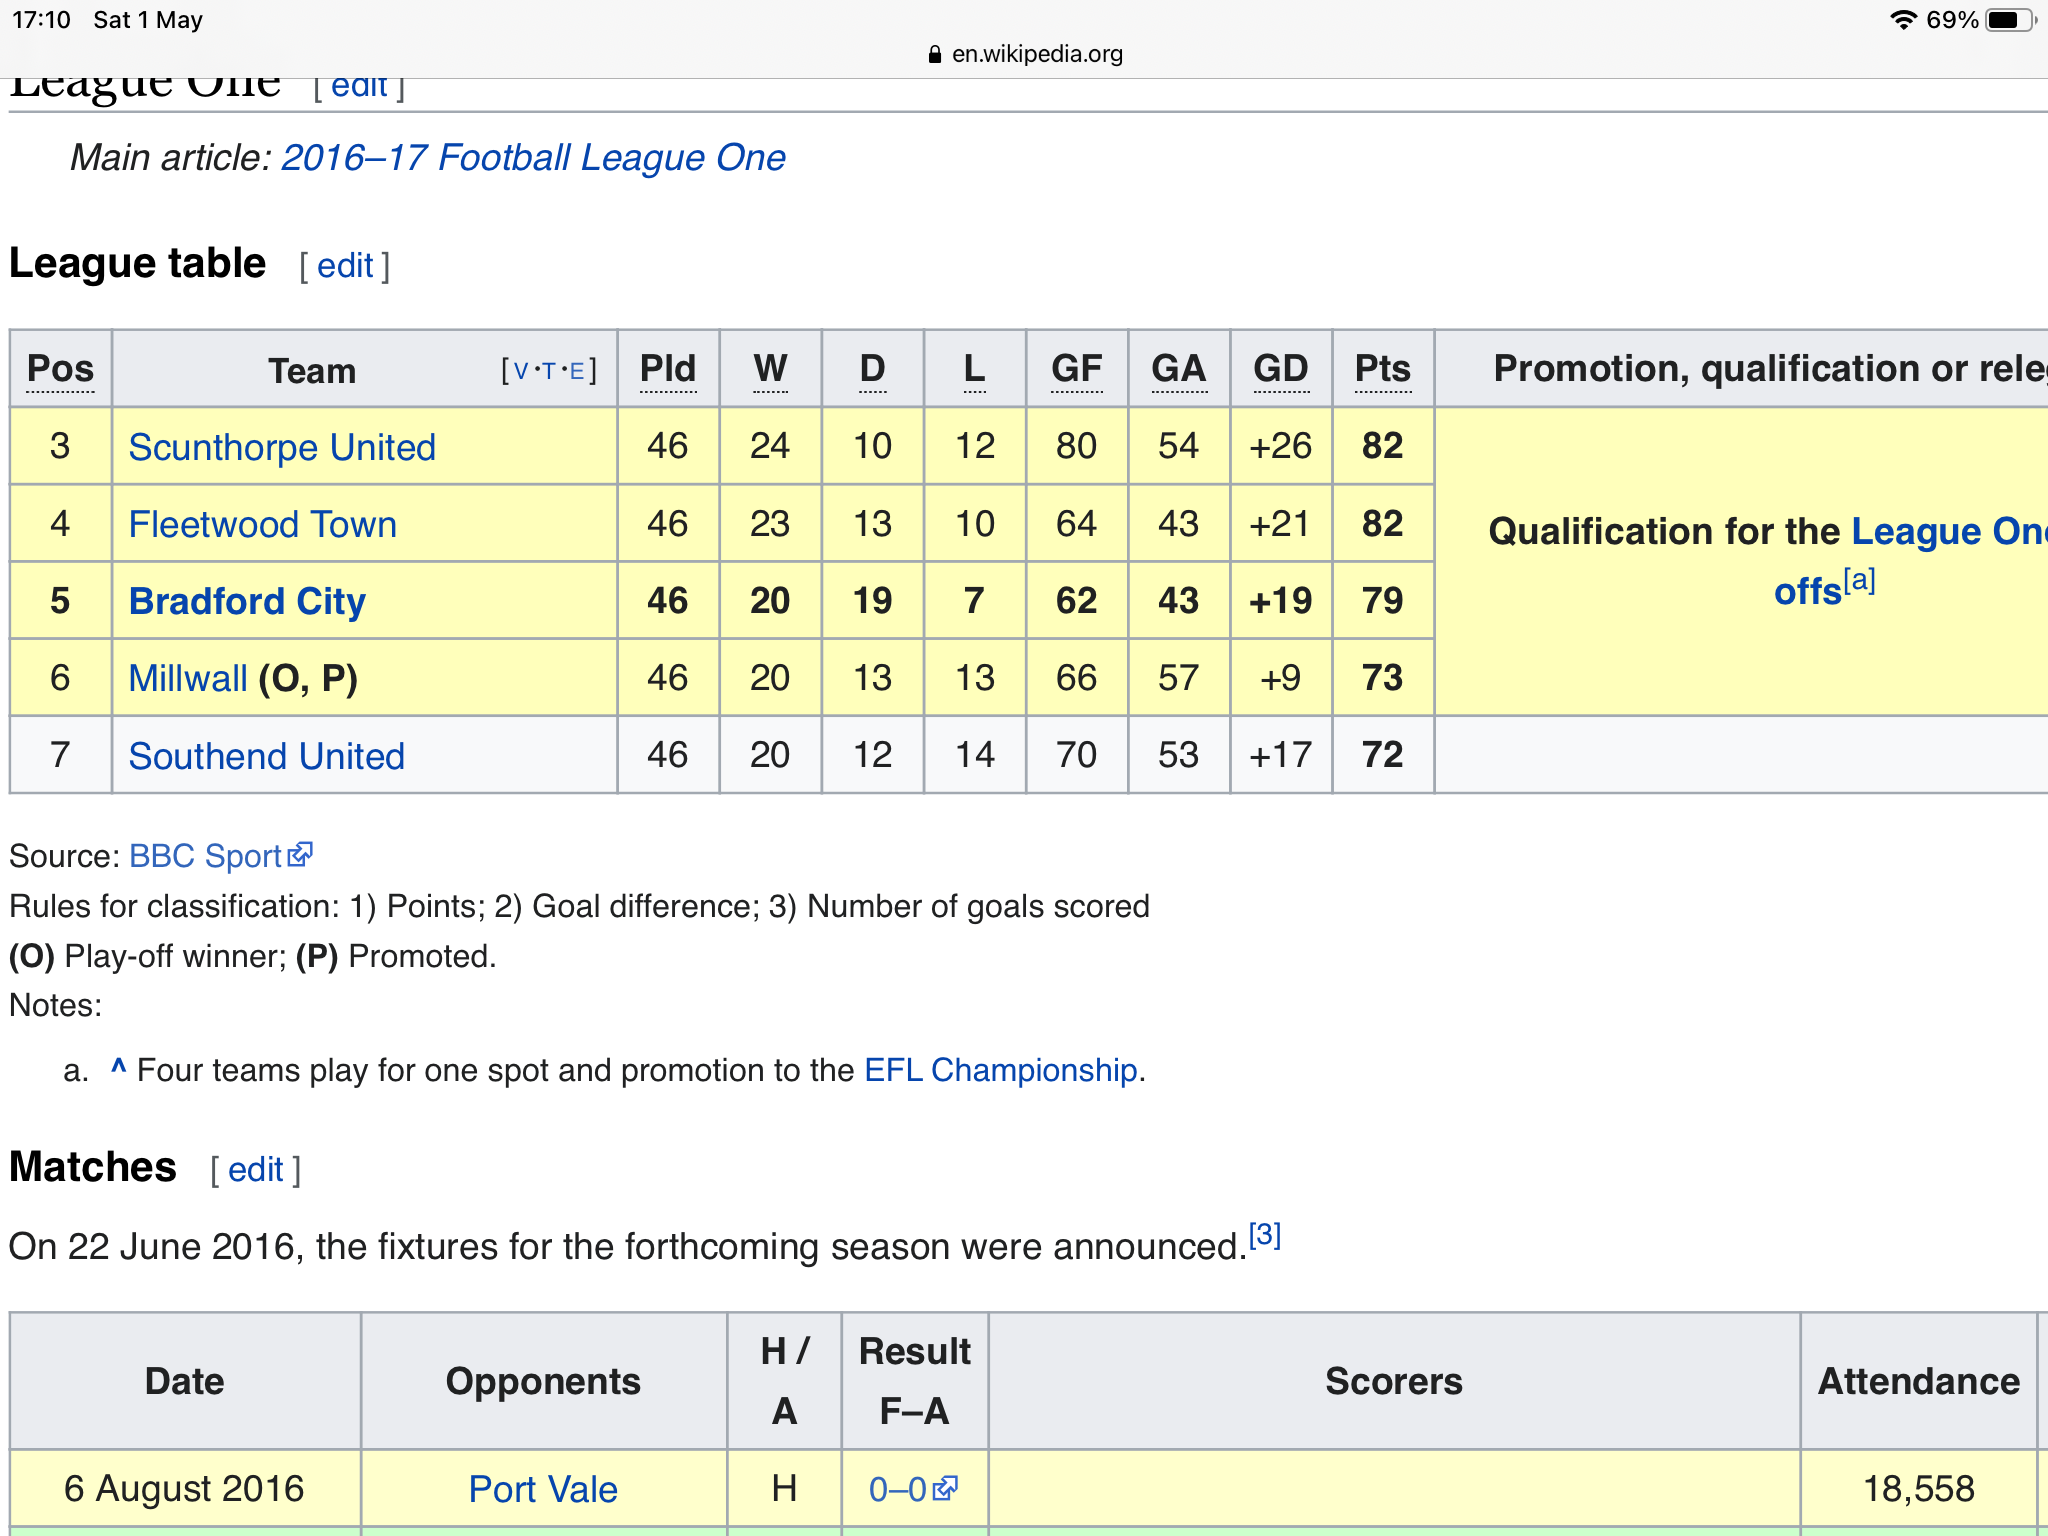Tap the Sat 1 May date in status bar
The height and width of the screenshot is (1536, 2048).
(148, 20)
